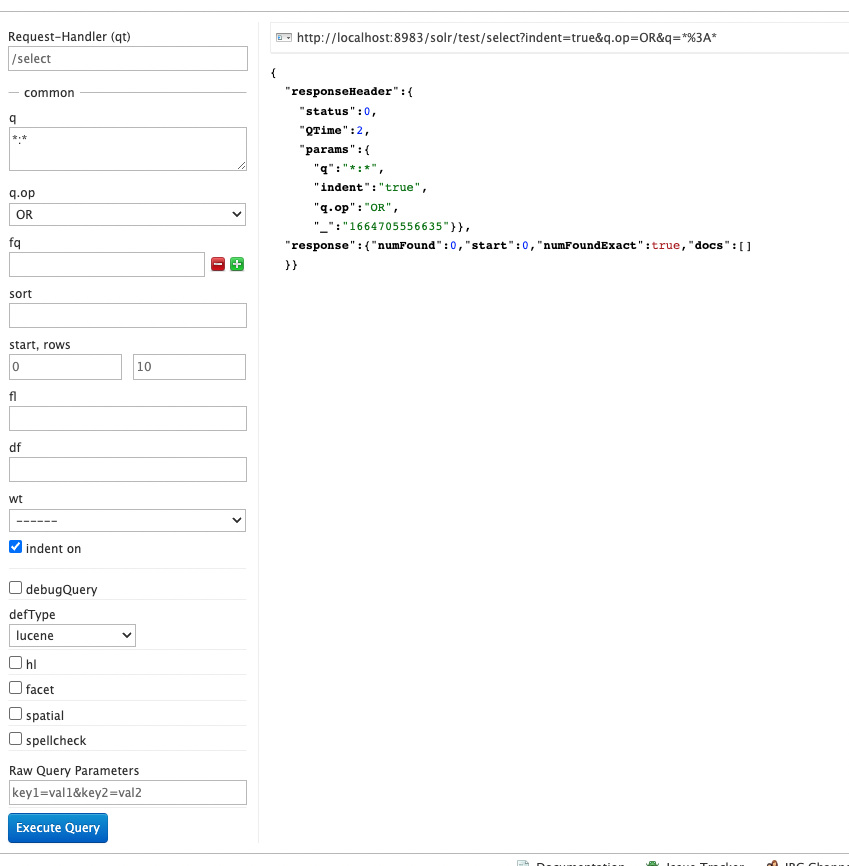The height and width of the screenshot is (866, 849).
Task: Open the q.op operator dropdown
Action: tap(127, 214)
